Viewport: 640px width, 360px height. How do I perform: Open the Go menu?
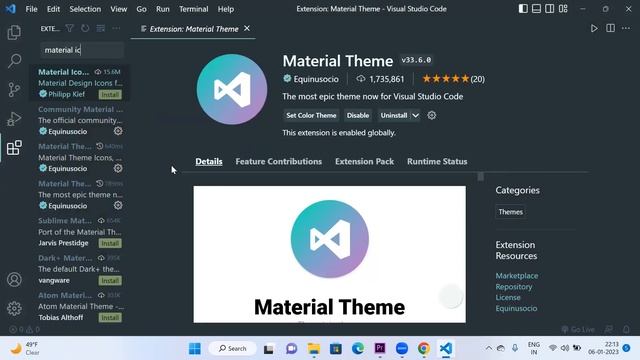pos(141,9)
